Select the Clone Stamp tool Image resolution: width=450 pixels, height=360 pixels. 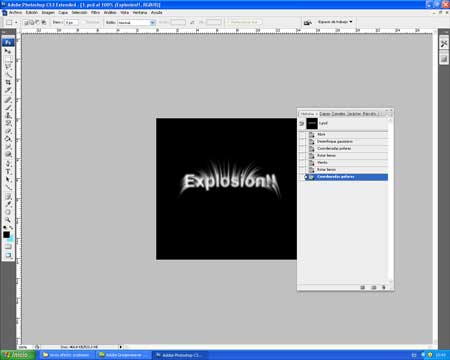point(8,116)
